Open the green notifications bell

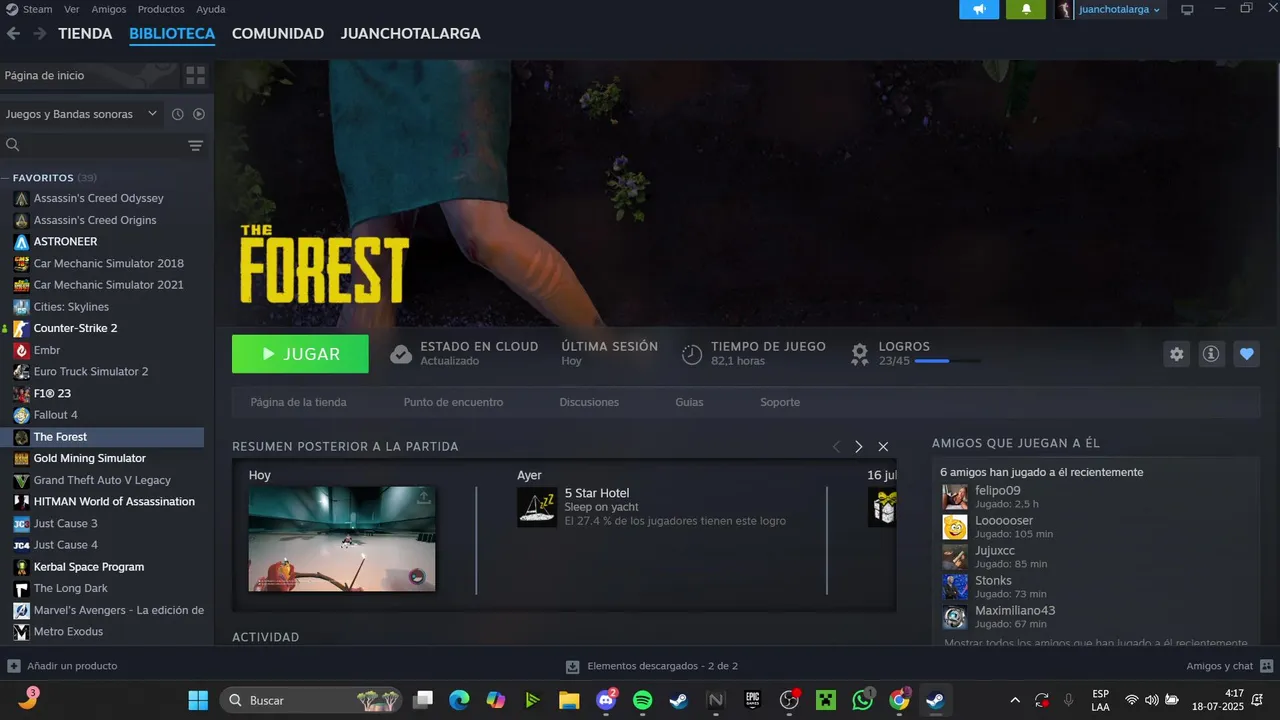tap(1026, 9)
